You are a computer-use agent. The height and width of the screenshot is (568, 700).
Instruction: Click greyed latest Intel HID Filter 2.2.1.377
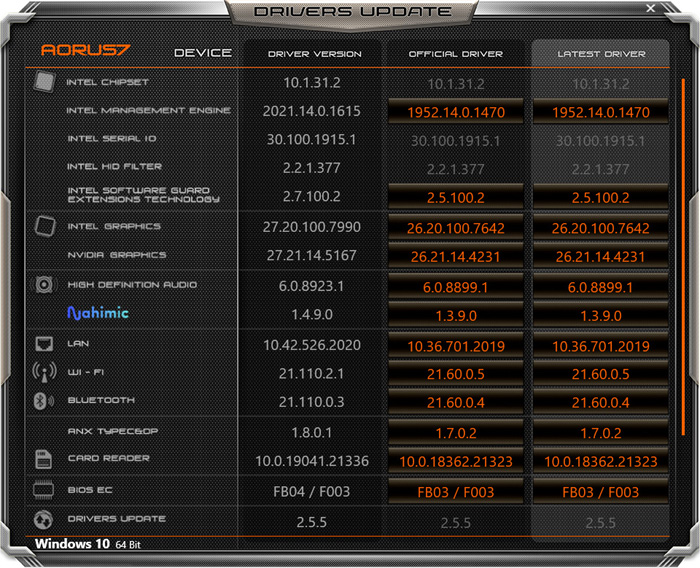tap(601, 169)
